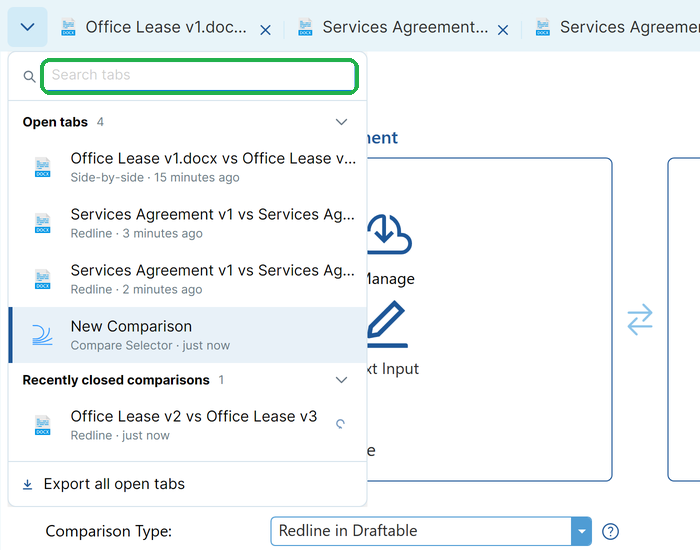The height and width of the screenshot is (550, 700).
Task: Click DOCX icon of 3 minutes ago entry
Action: pyautogui.click(x=42, y=223)
